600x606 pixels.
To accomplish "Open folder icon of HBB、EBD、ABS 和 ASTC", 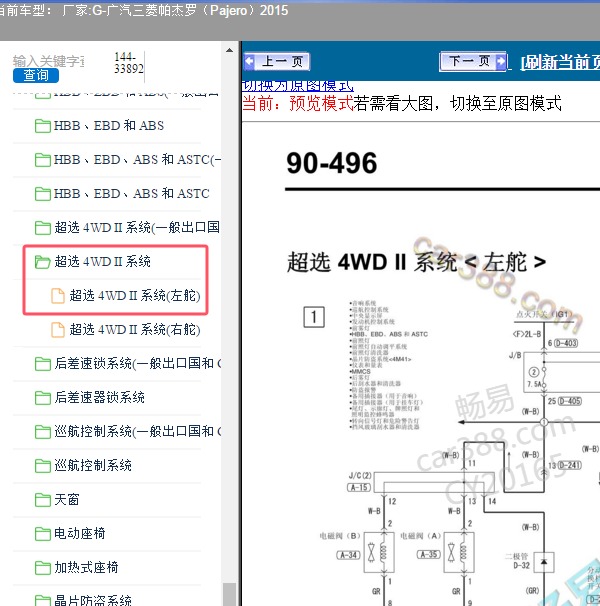I will point(43,194).
